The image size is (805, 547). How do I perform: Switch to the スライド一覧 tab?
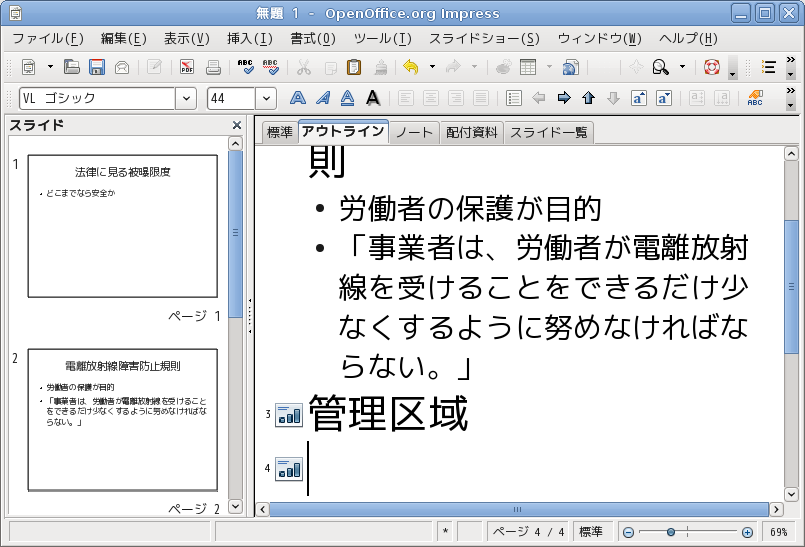548,133
